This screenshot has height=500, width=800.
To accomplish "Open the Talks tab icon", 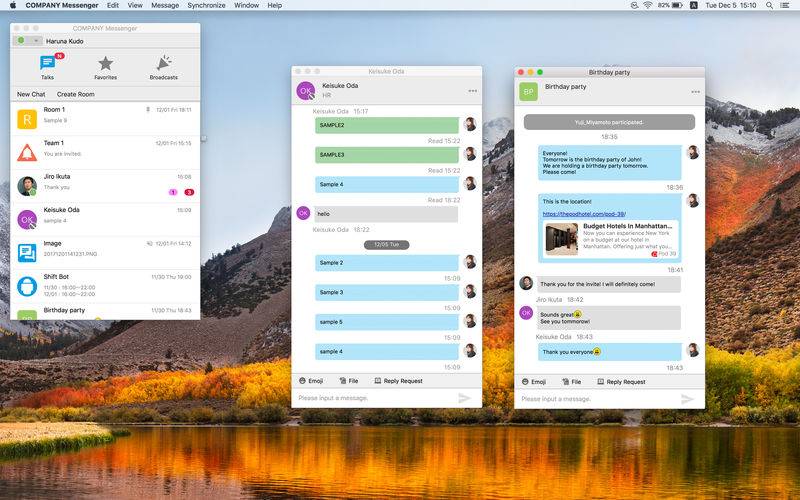I will point(47,63).
